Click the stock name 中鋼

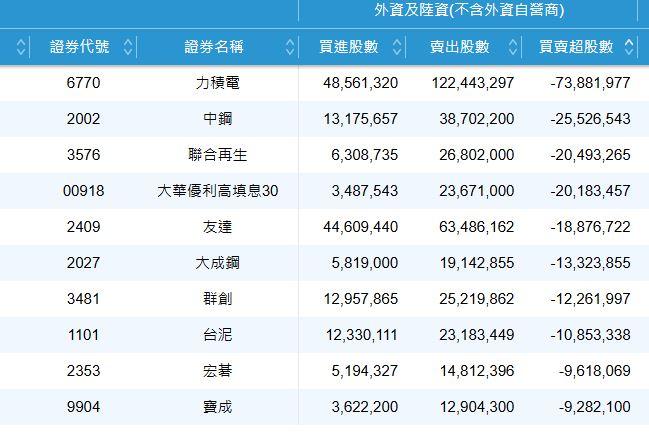tap(218, 119)
